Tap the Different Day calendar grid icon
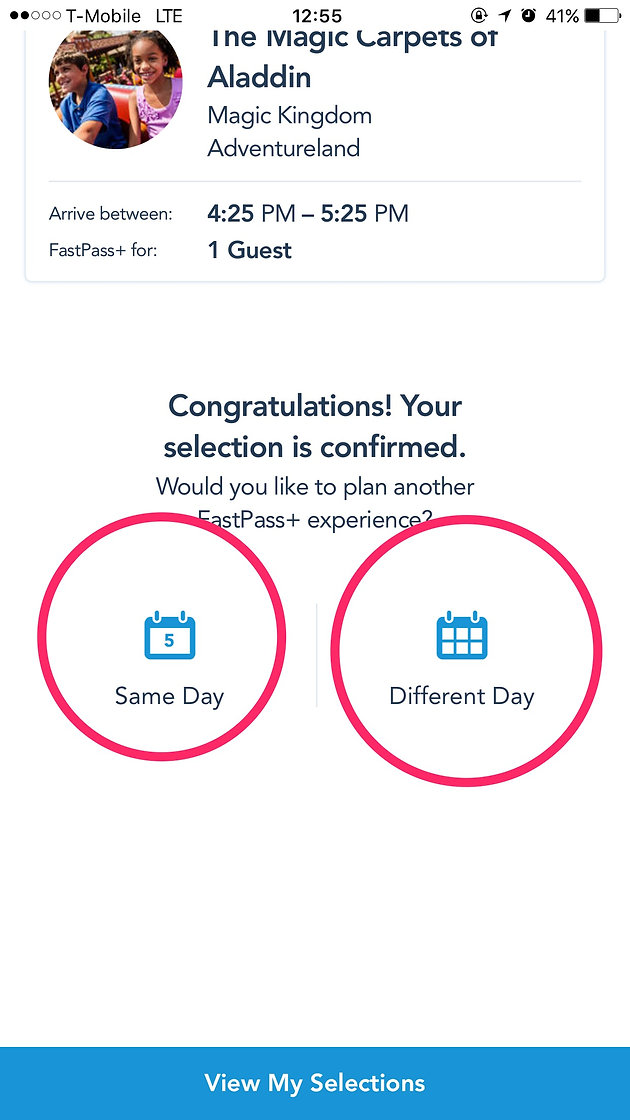This screenshot has height=1120, width=630. (x=461, y=635)
